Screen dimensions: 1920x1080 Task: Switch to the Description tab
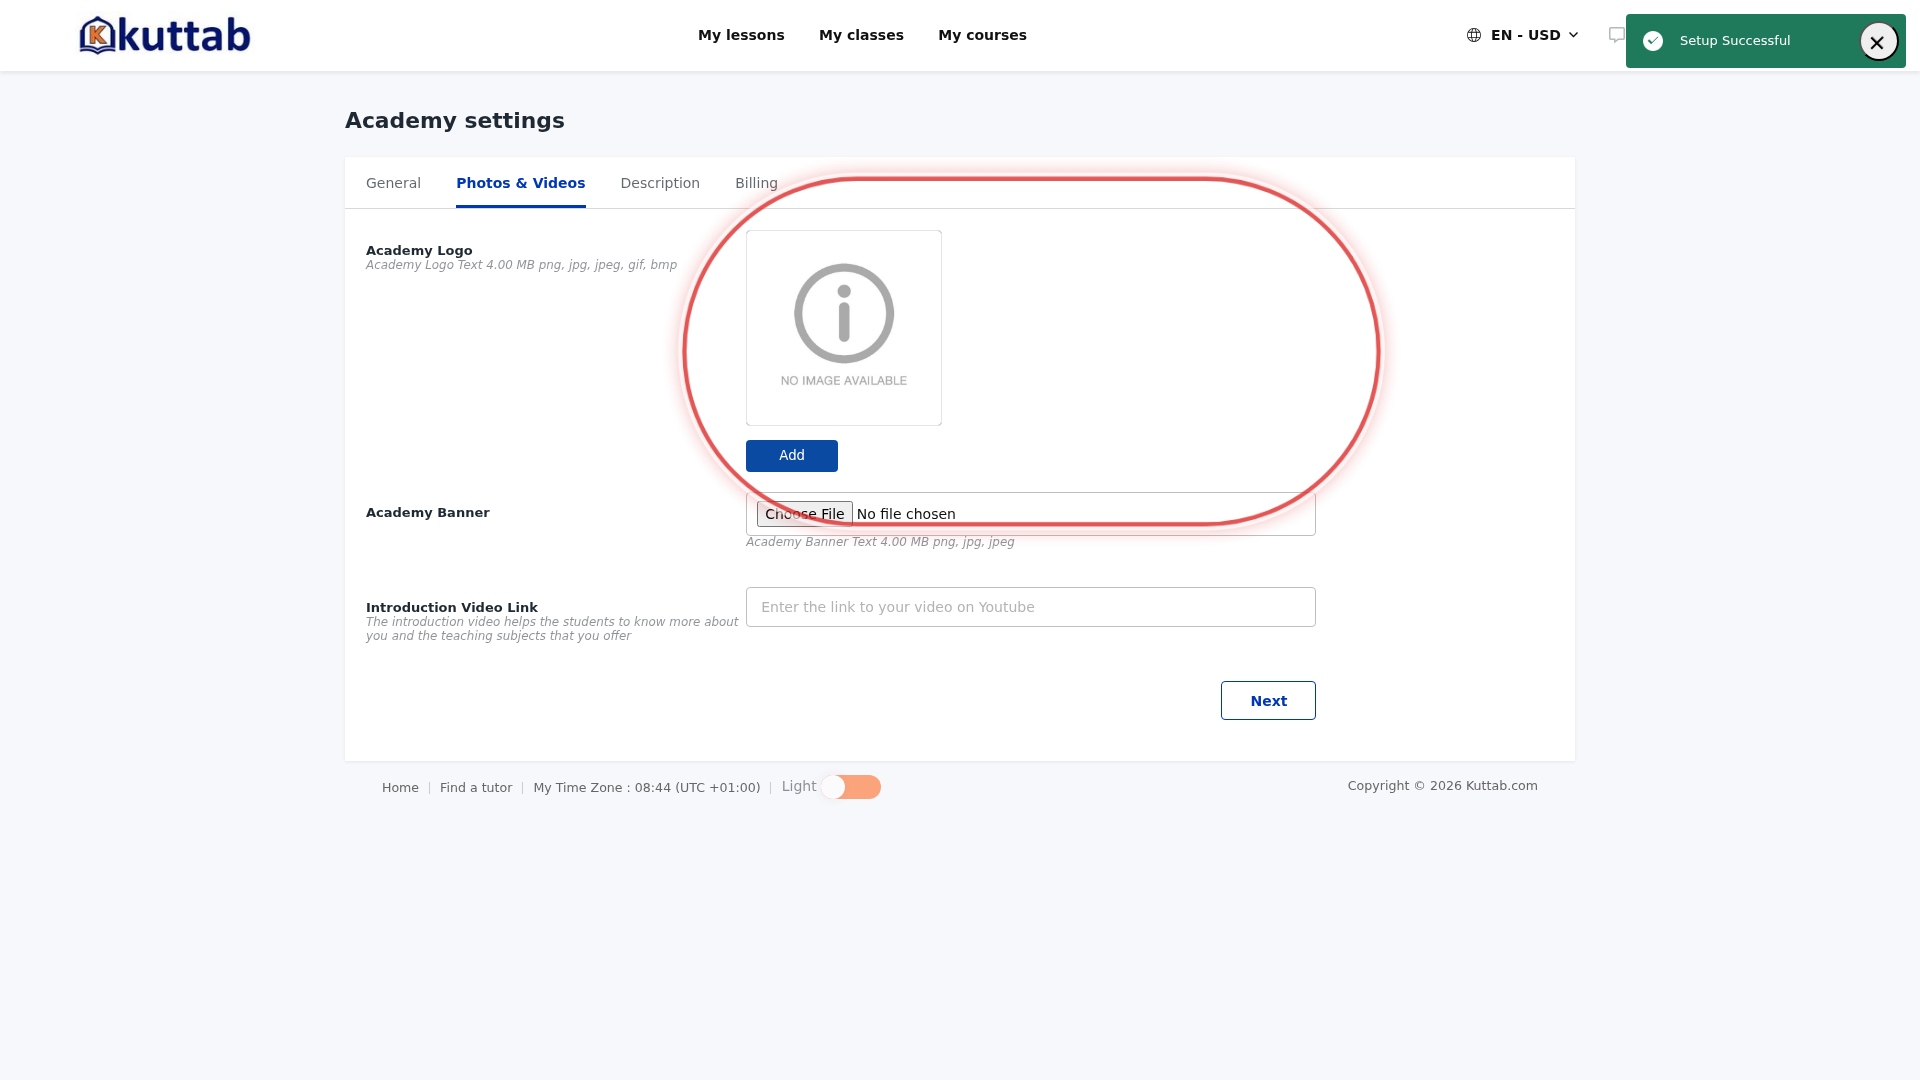(660, 183)
